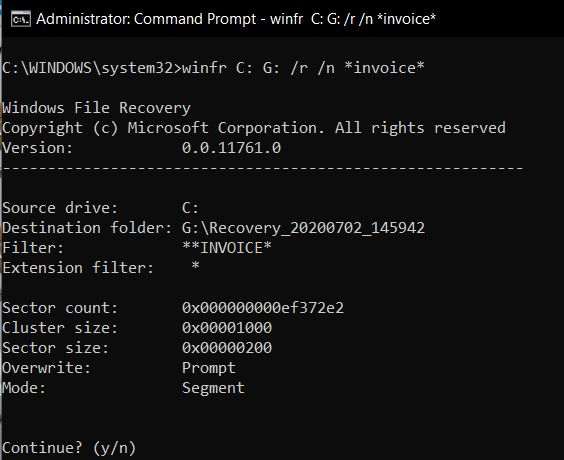Viewport: 564px width, 460px height.
Task: Click the dashed separator line
Action: coord(263,168)
